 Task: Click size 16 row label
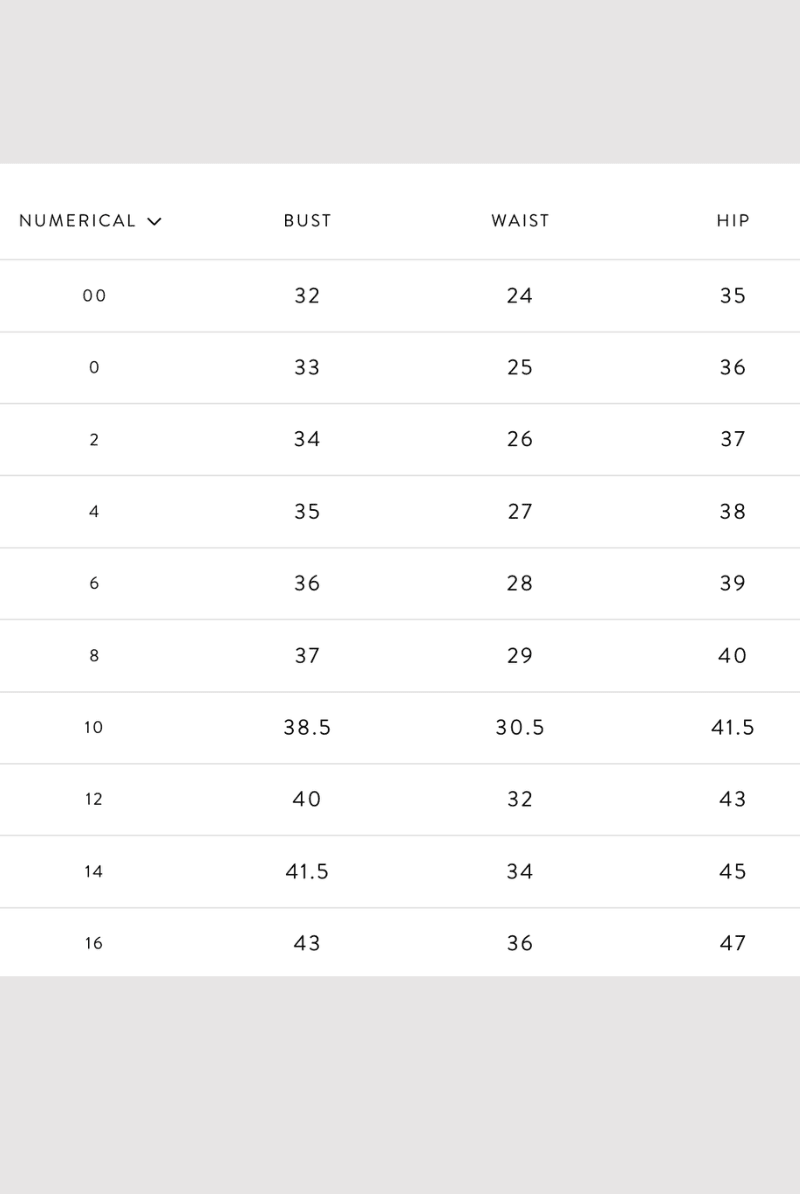coord(94,943)
